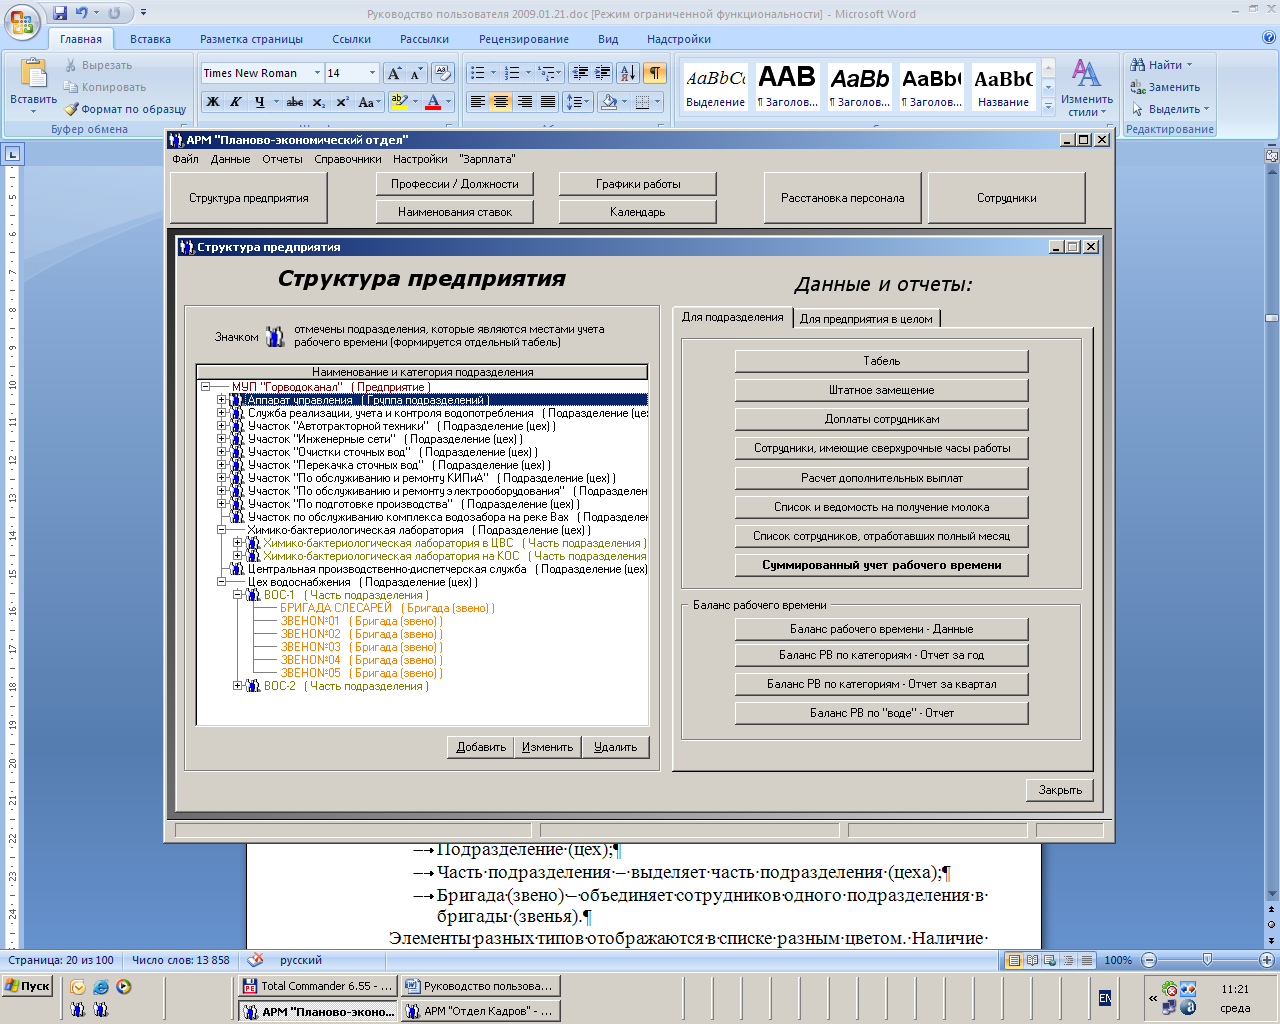Open the Bullets list dropdown arrow

493,73
